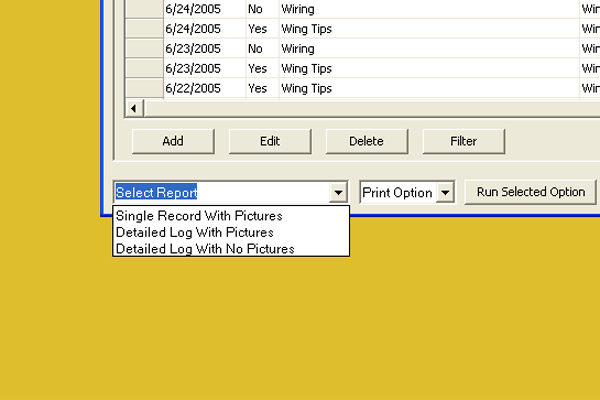Click the Add button
600x400 pixels.
pos(173,141)
